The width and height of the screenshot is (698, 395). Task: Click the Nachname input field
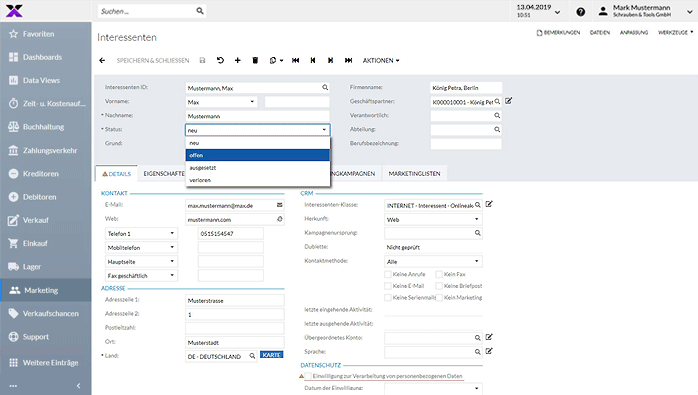(258, 116)
